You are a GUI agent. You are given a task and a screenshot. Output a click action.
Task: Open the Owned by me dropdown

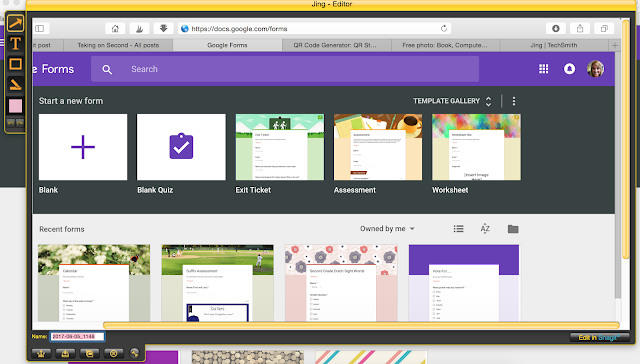(x=387, y=229)
